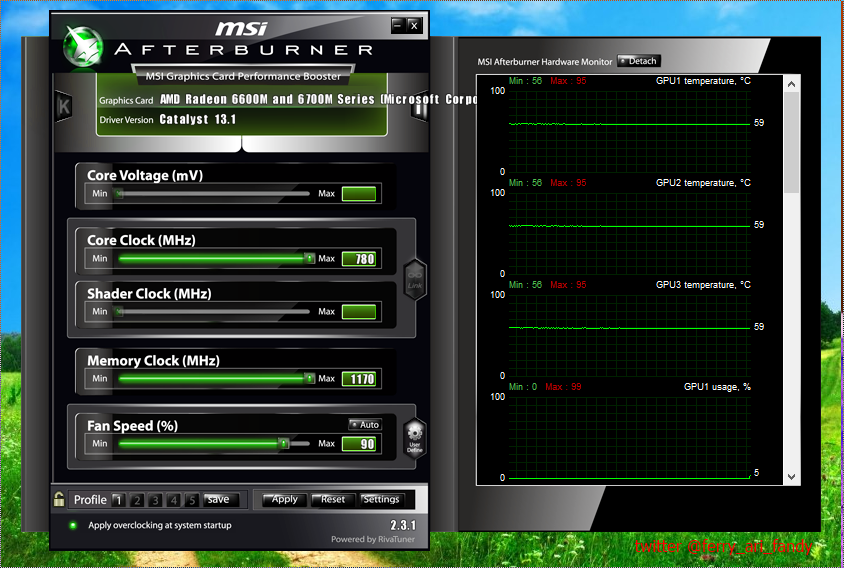Close the Afterburner window

[x=413, y=25]
